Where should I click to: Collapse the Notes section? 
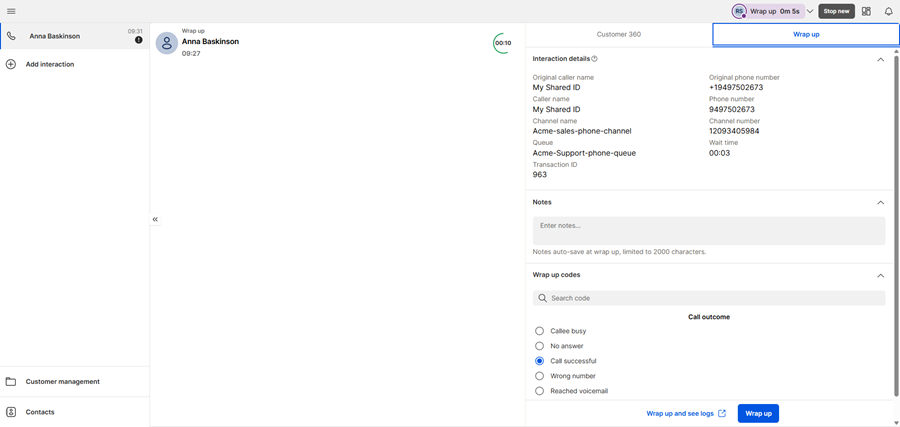(880, 203)
